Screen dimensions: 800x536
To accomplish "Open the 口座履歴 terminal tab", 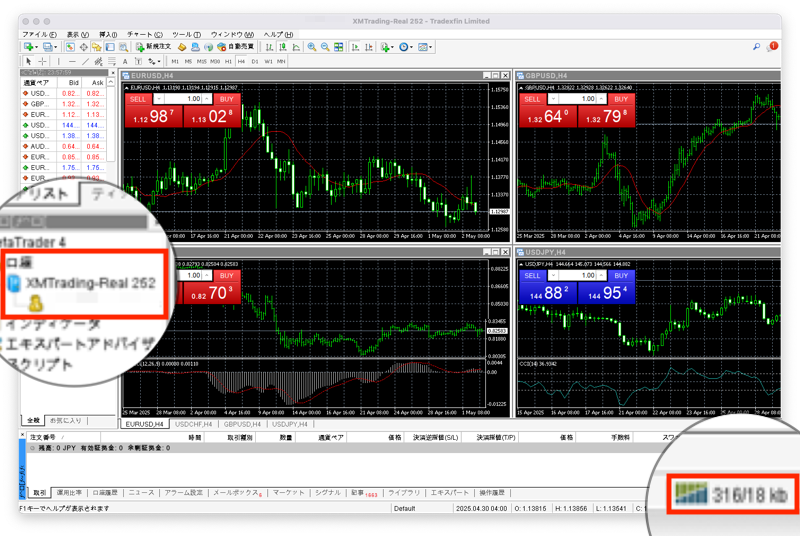I will pyautogui.click(x=105, y=493).
